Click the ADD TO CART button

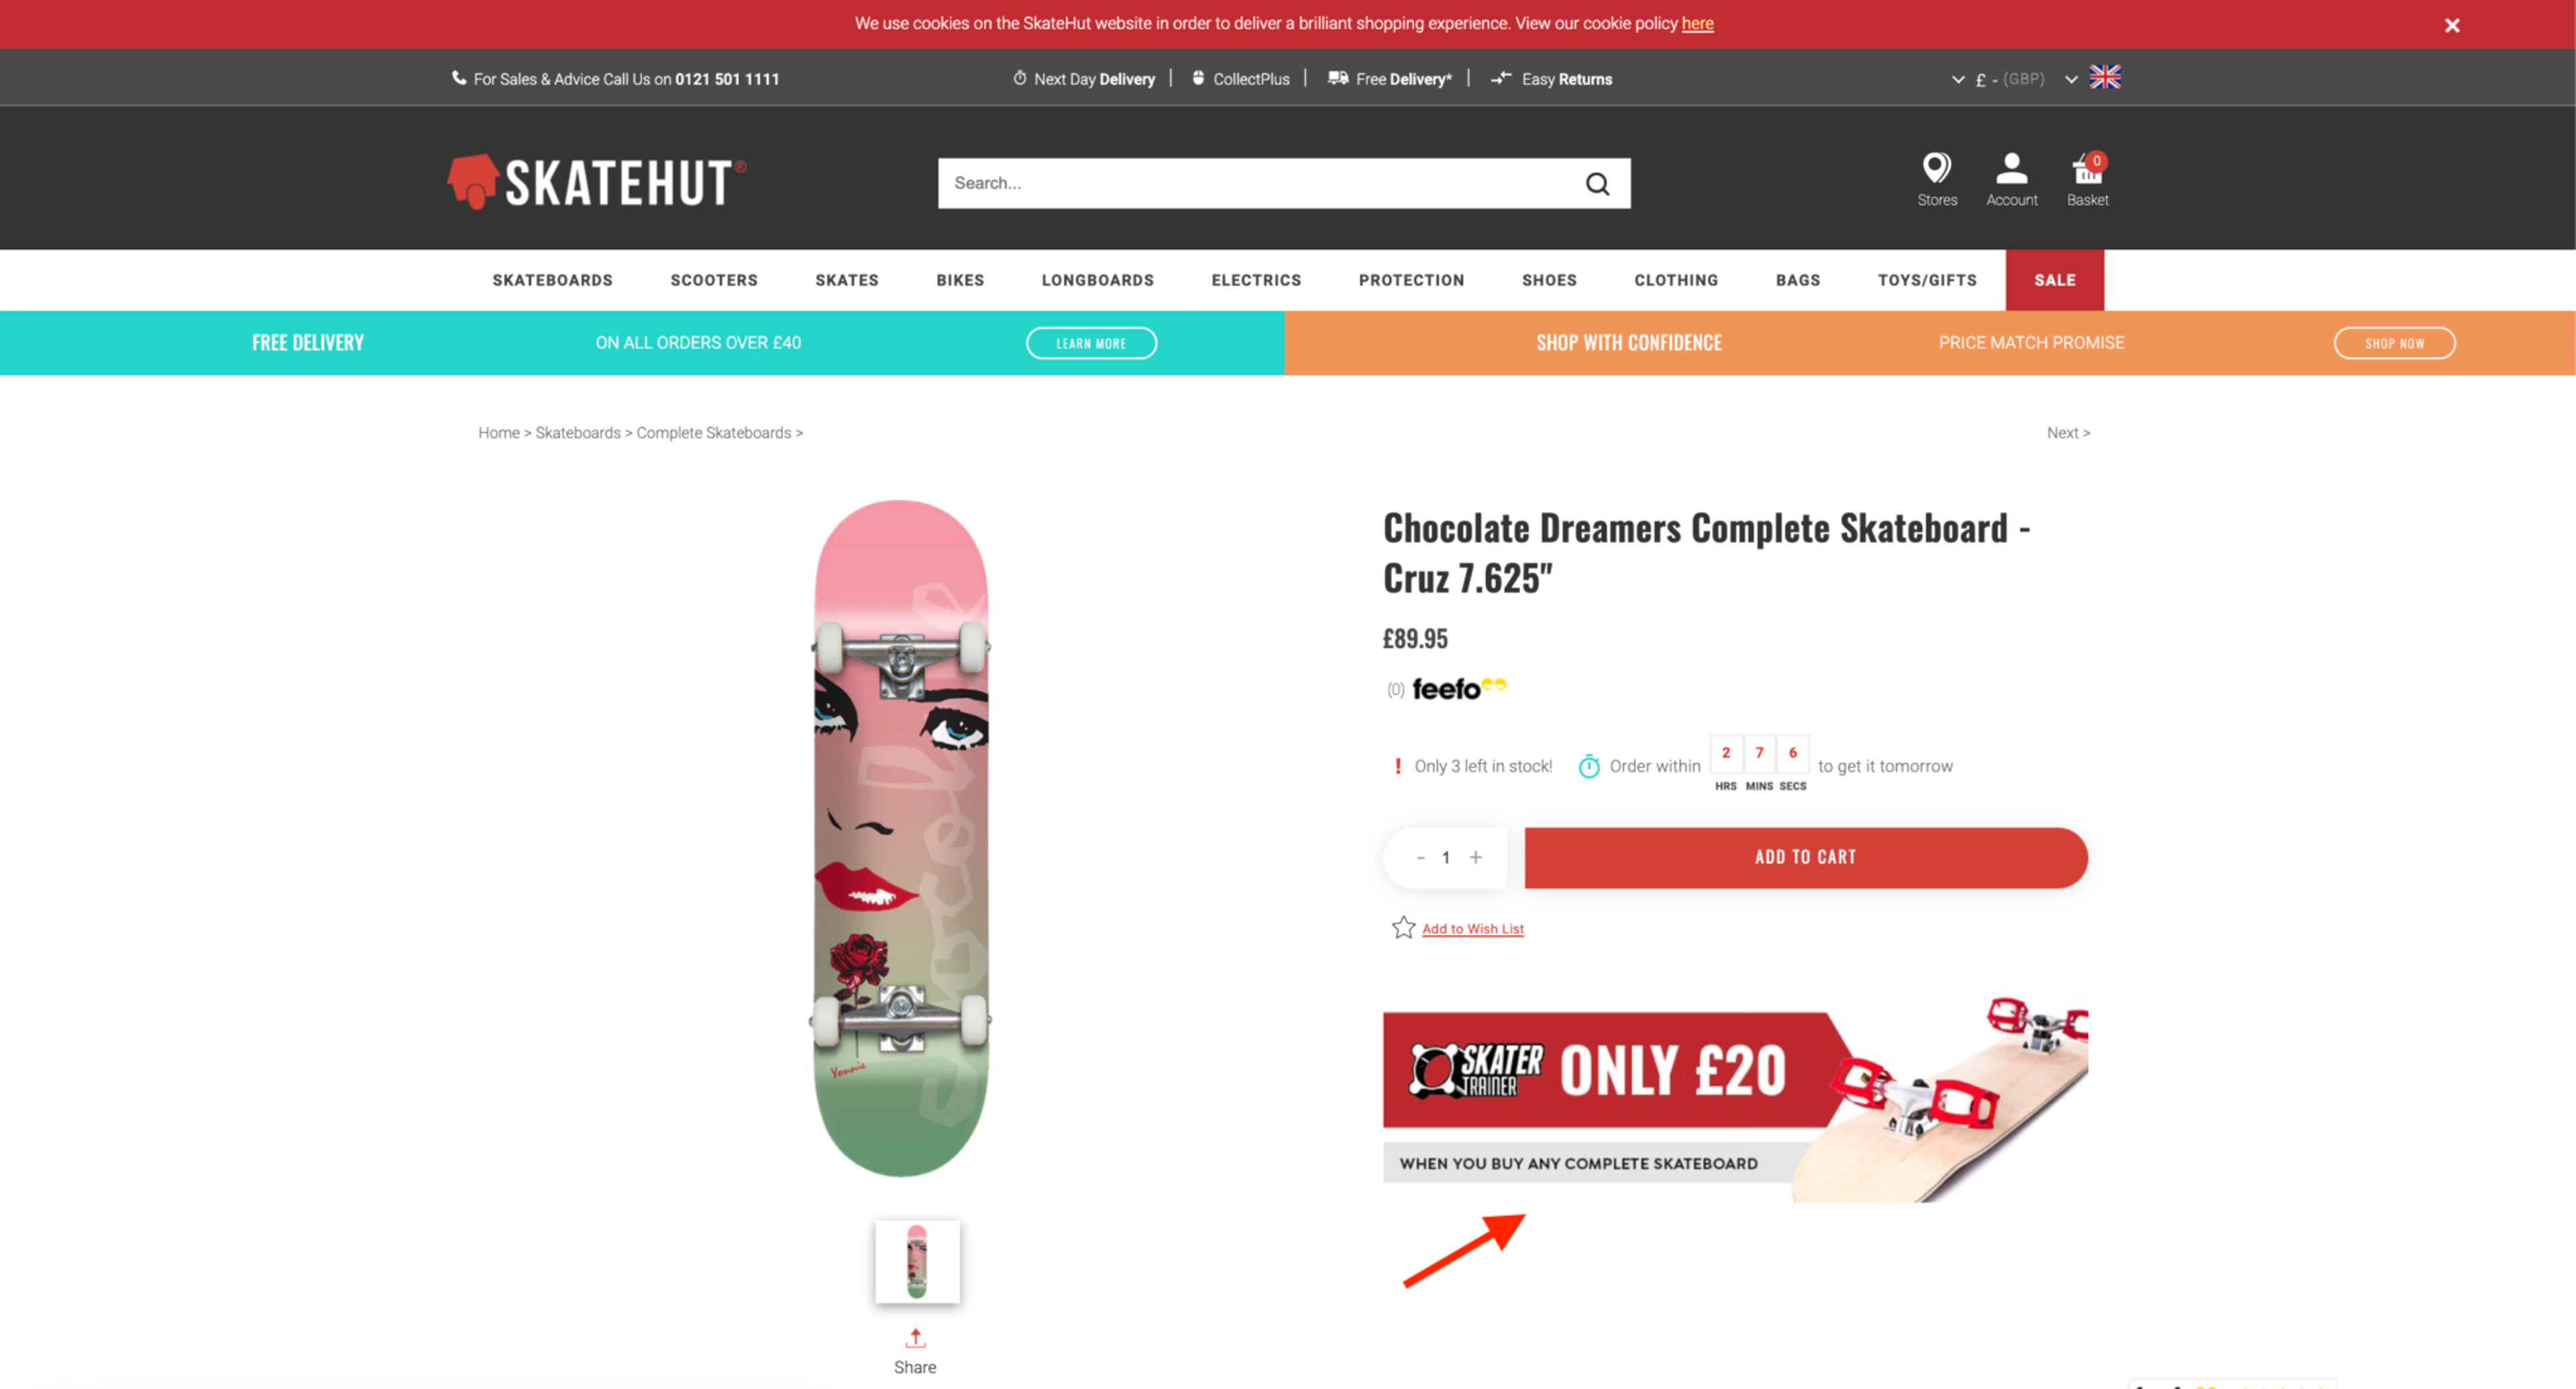tap(1805, 857)
